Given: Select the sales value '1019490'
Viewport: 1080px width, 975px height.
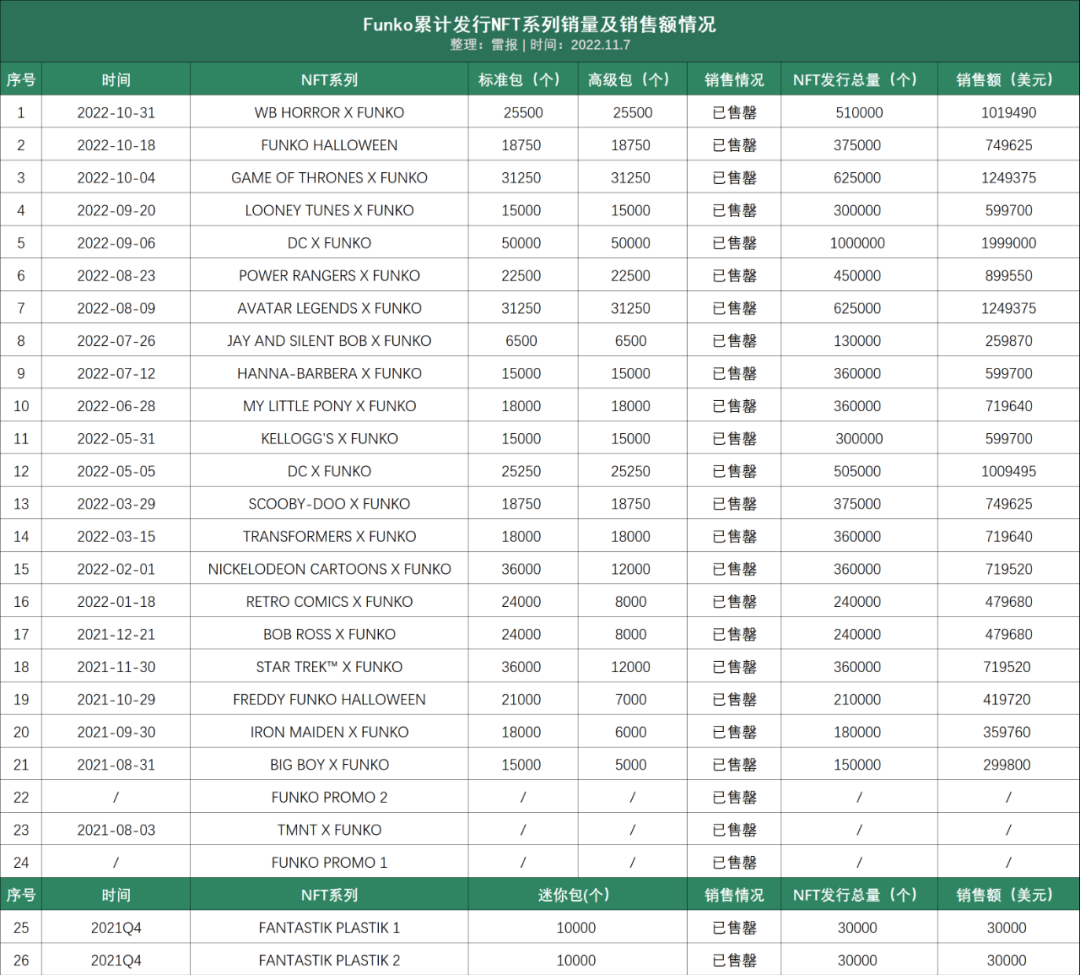Looking at the screenshot, I should (x=1008, y=112).
